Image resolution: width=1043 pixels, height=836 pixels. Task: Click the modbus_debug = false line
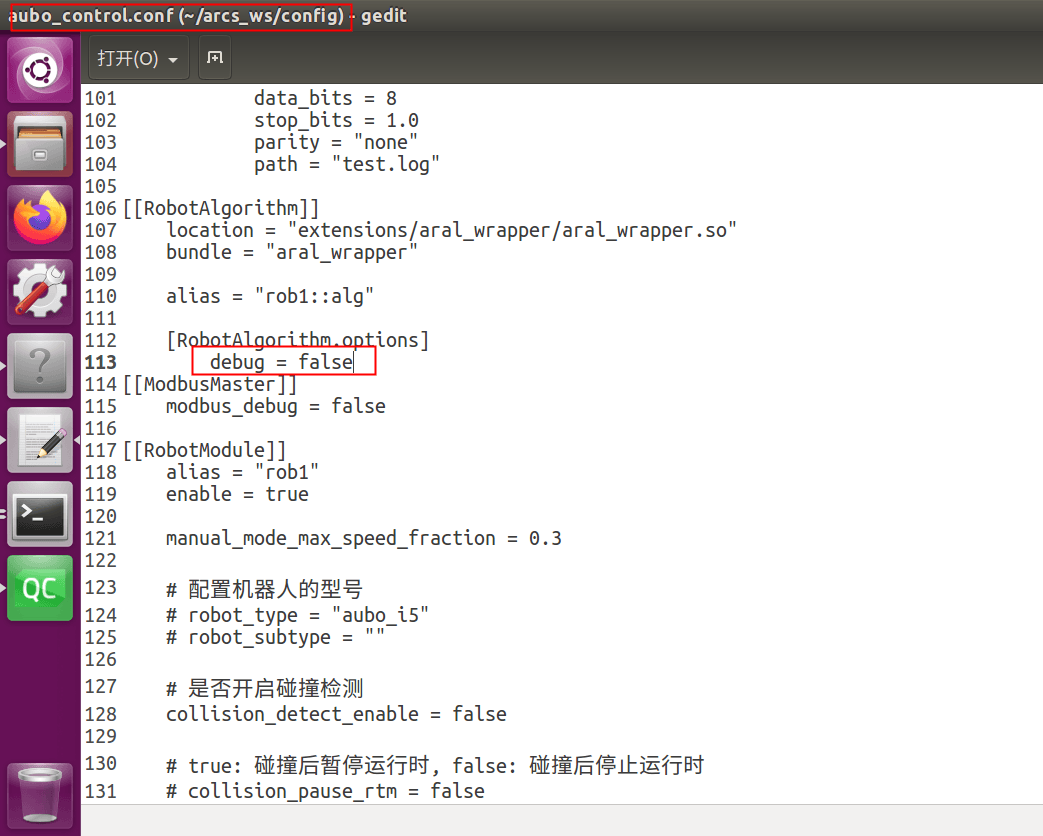[x=275, y=406]
